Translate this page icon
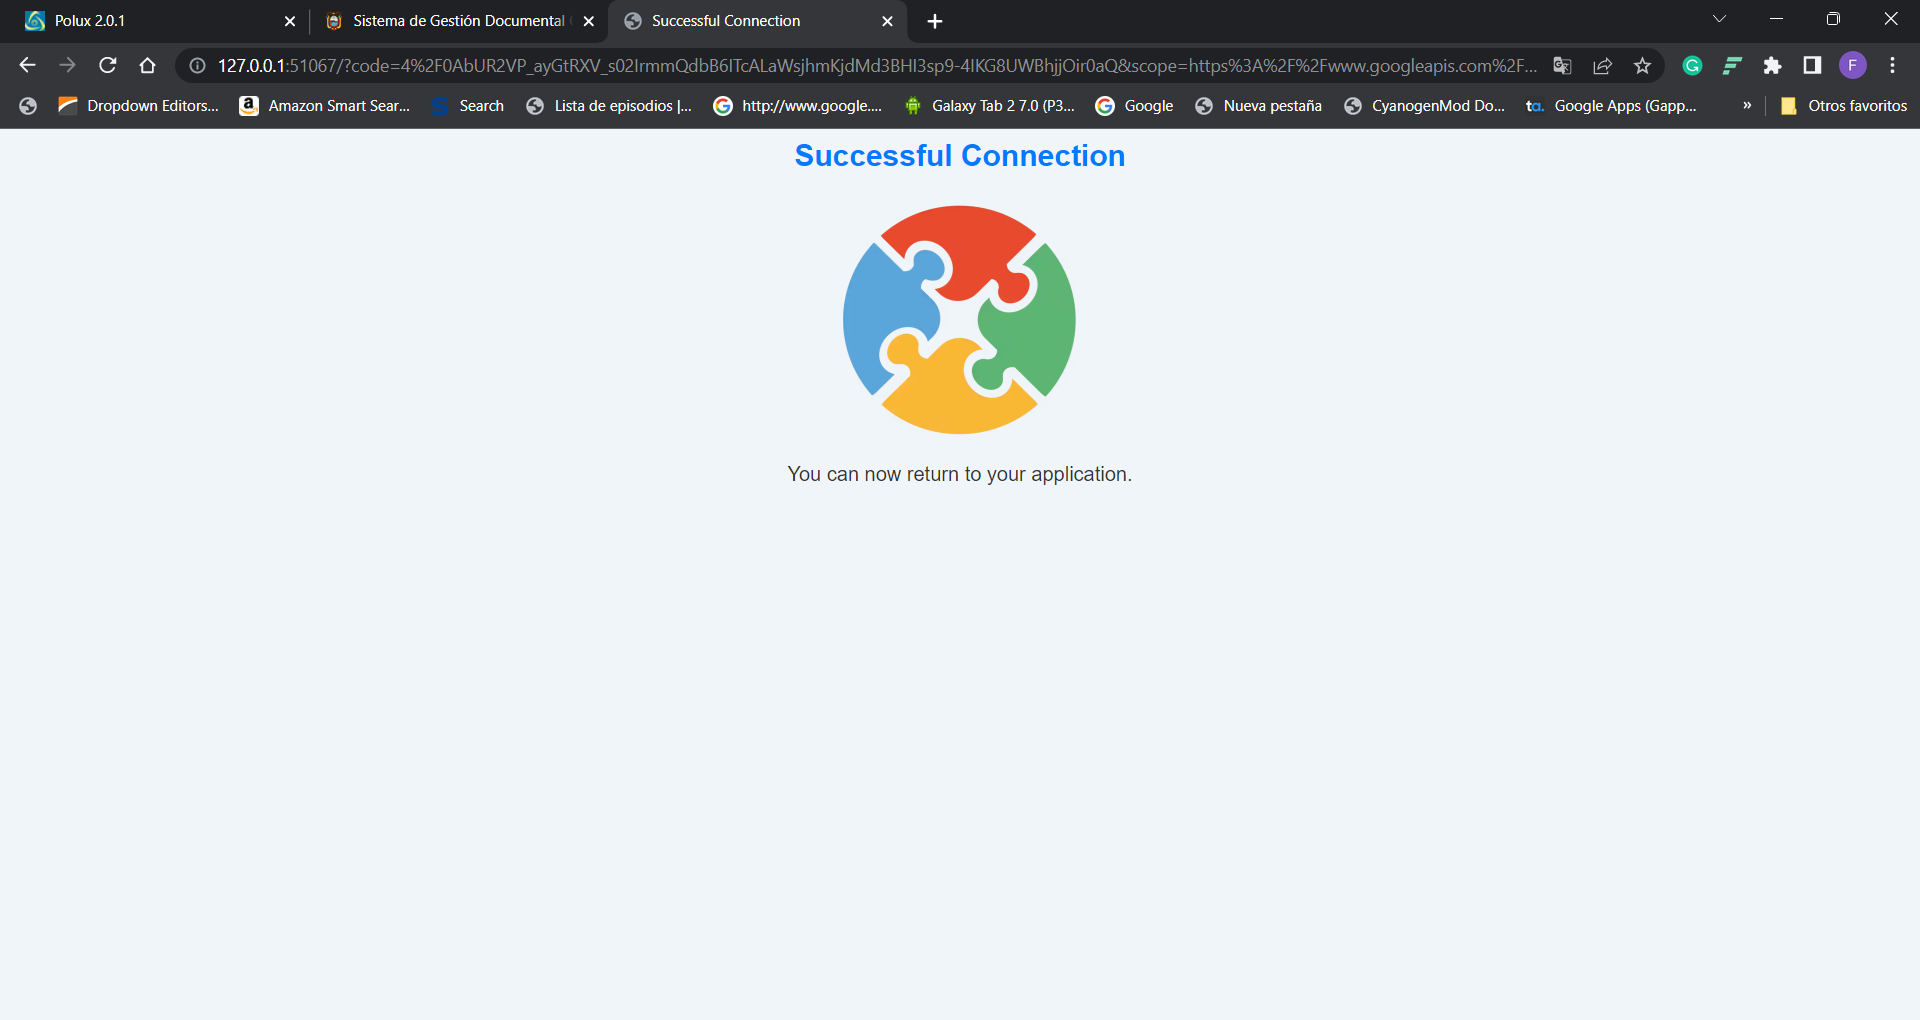This screenshot has height=1020, width=1920. (x=1562, y=65)
